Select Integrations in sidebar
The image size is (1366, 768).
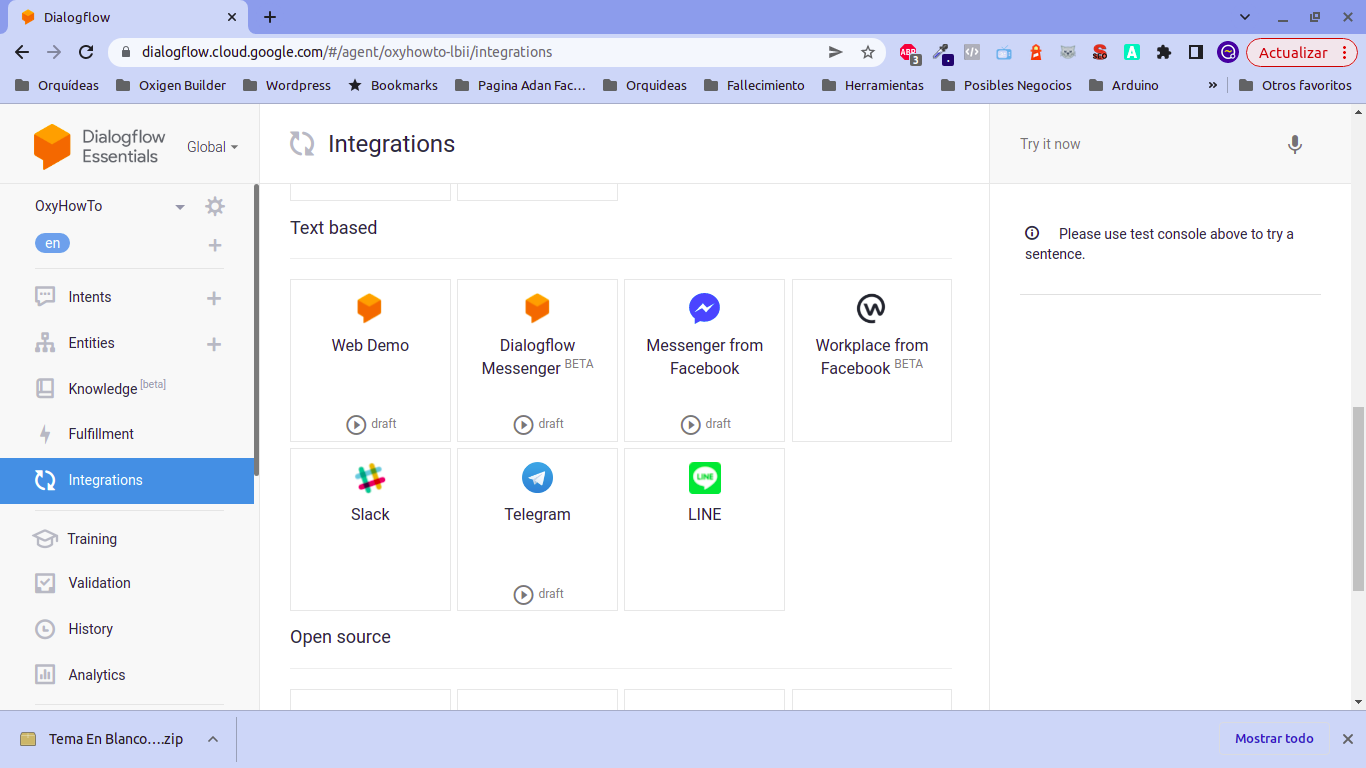pos(127,480)
